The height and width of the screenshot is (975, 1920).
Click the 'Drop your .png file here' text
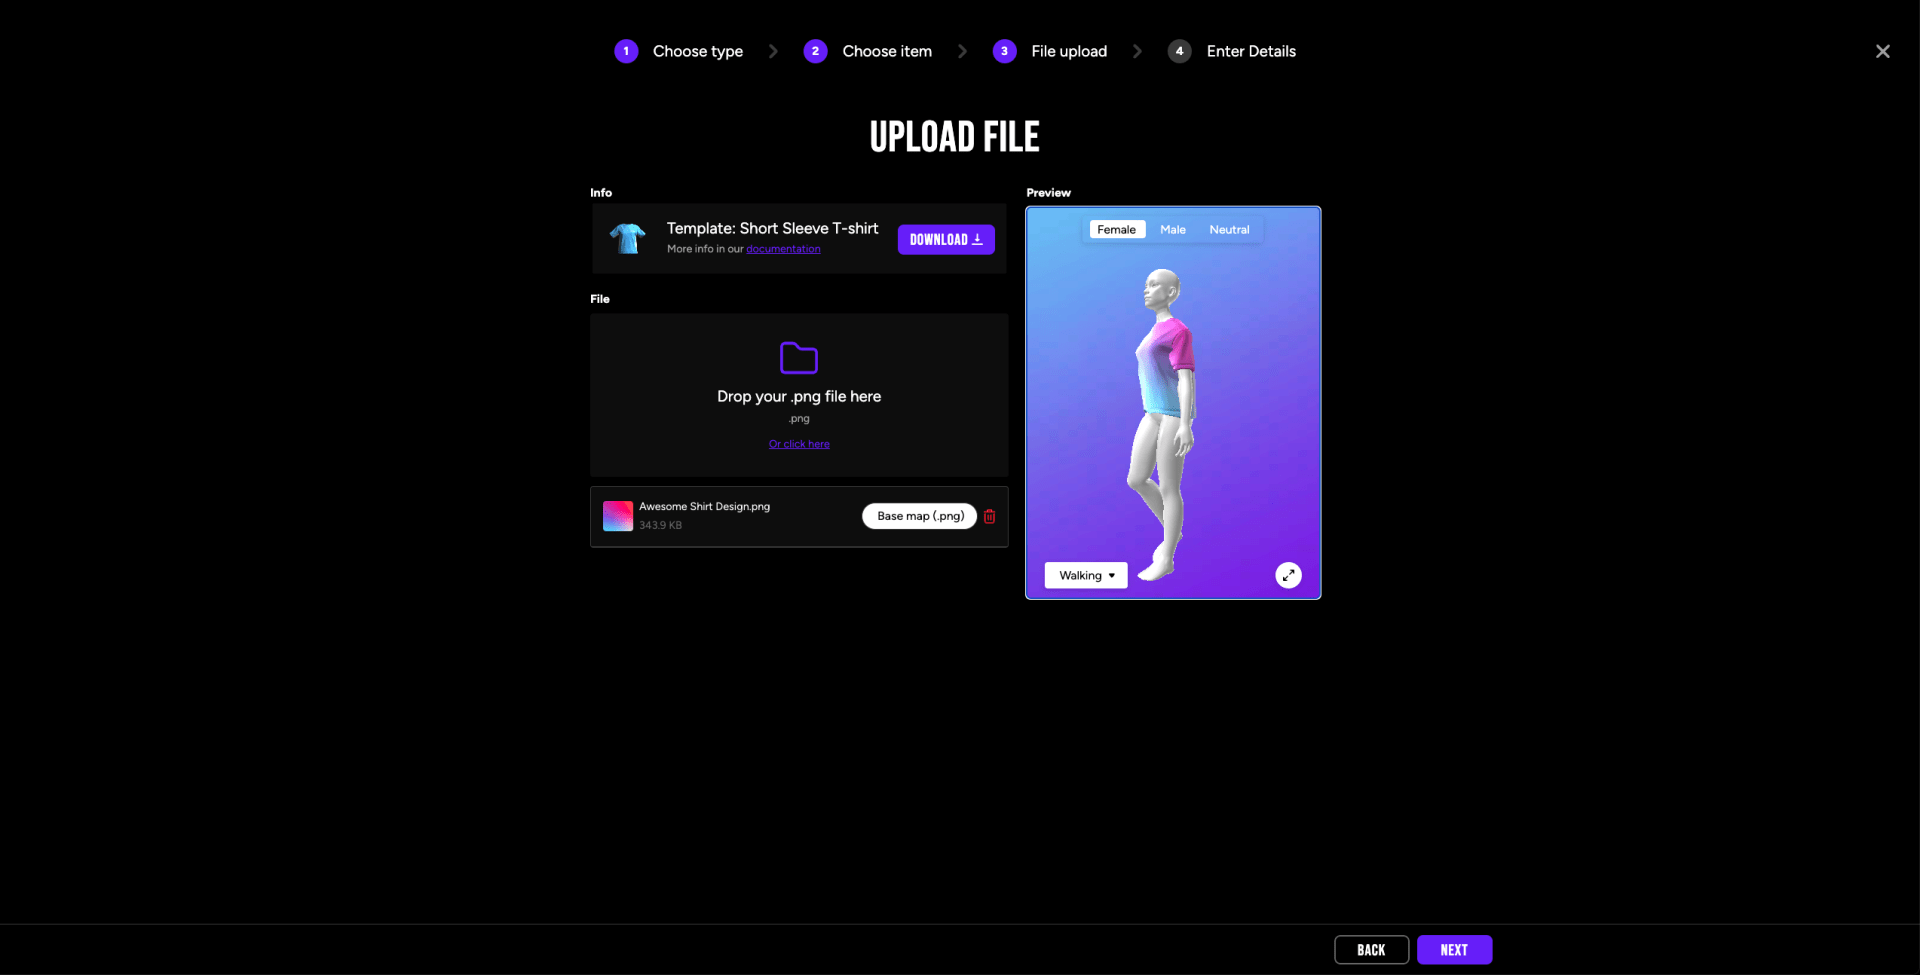(799, 396)
